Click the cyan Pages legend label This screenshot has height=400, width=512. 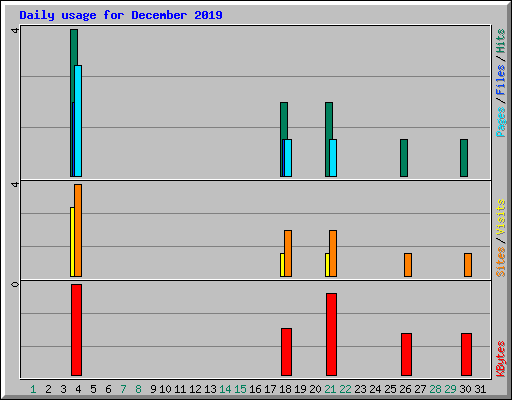tap(500, 122)
